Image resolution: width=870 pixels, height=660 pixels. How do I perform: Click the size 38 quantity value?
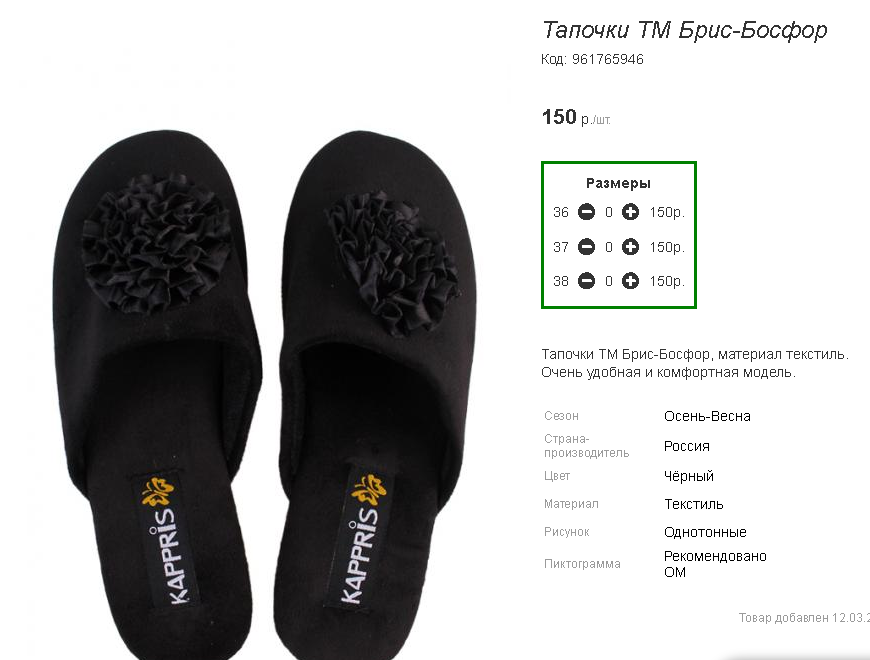click(609, 282)
